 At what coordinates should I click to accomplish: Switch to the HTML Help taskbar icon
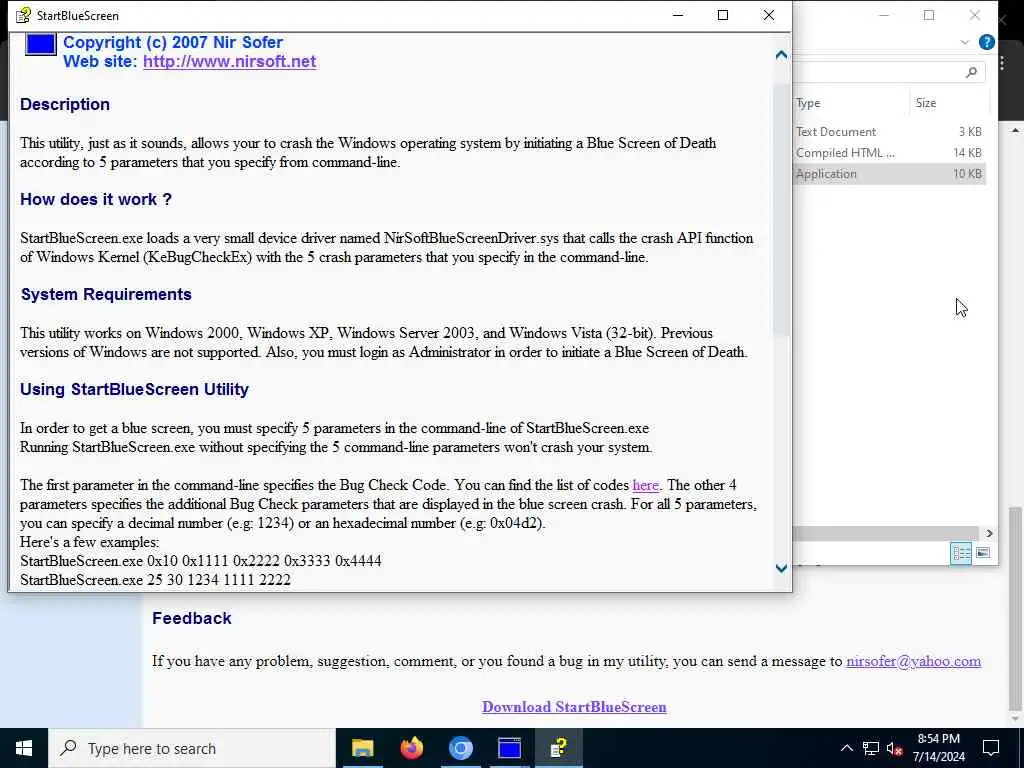(x=558, y=748)
